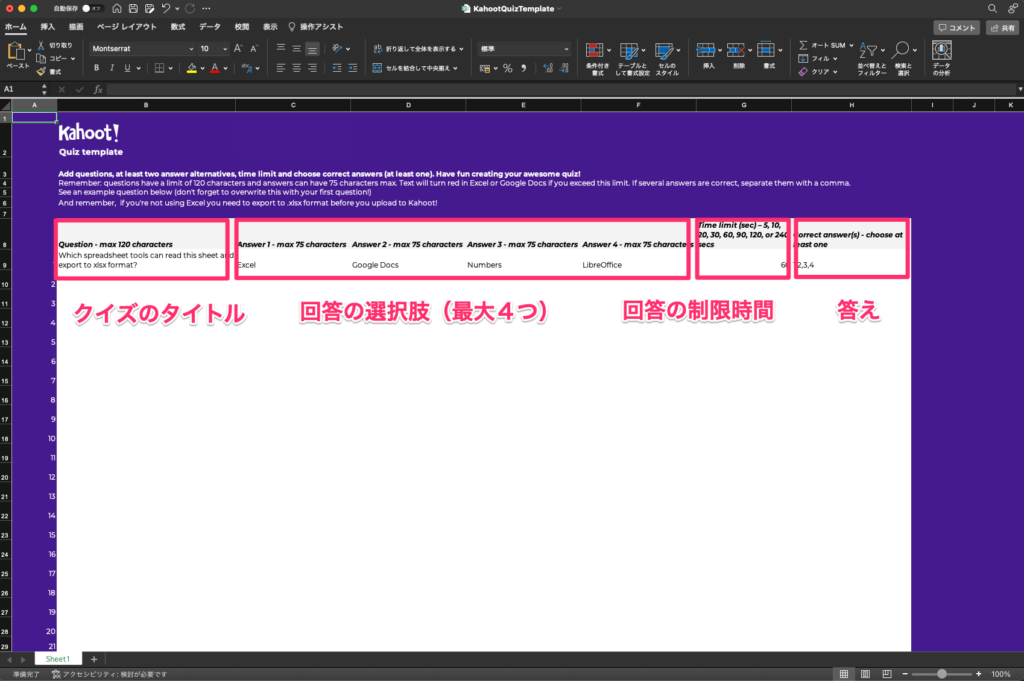Open the 数式 ribbon tab
This screenshot has height=681, width=1024.
coord(178,27)
